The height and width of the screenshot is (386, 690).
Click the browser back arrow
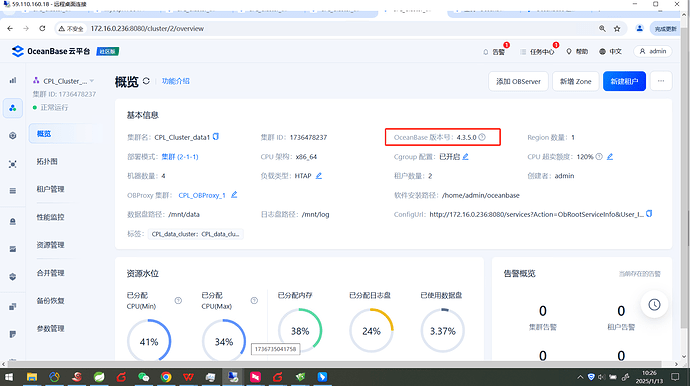[10, 29]
